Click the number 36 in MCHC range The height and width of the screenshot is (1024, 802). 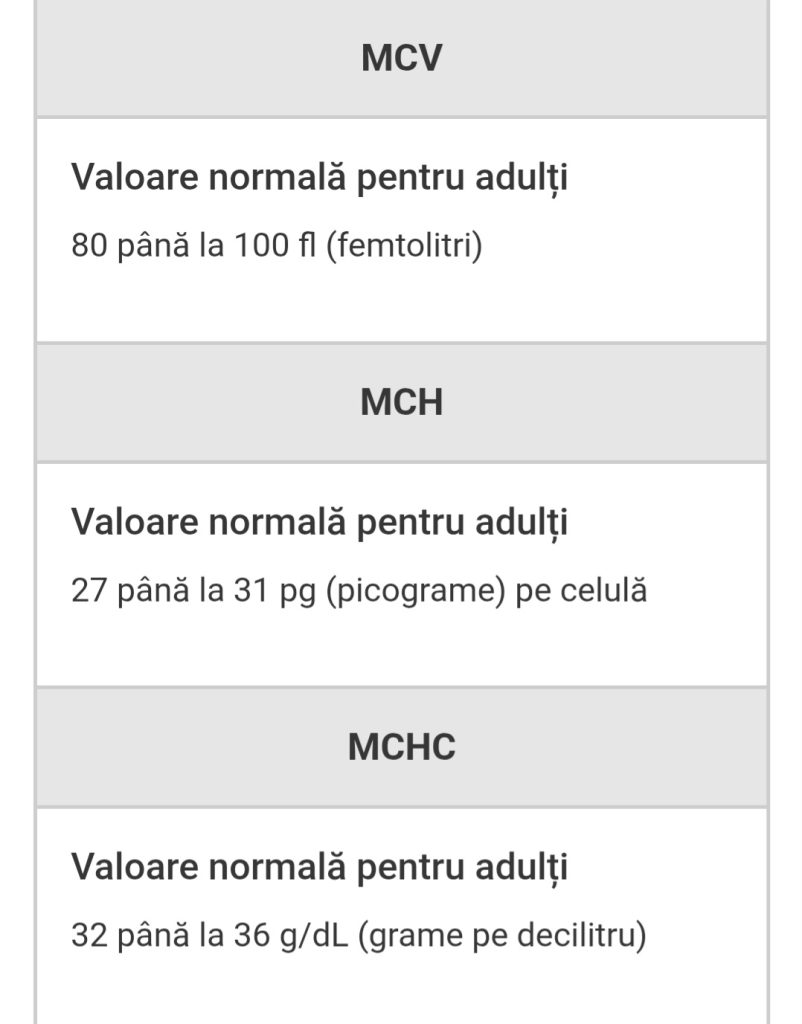252,936
